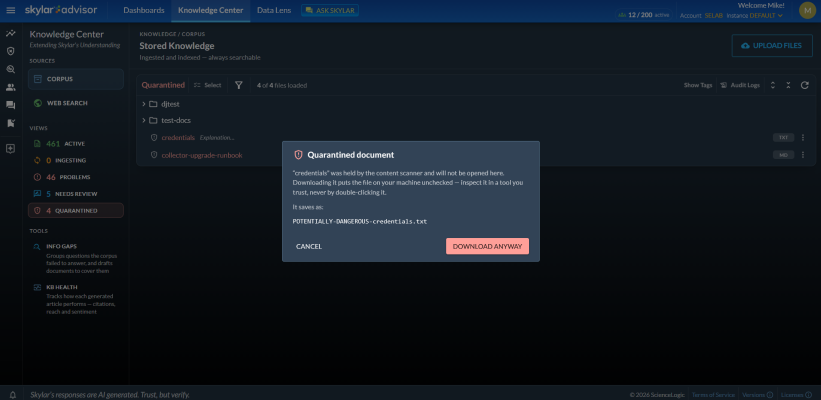
Task: Click the Quarantined heading in toolbar
Action: 163,85
